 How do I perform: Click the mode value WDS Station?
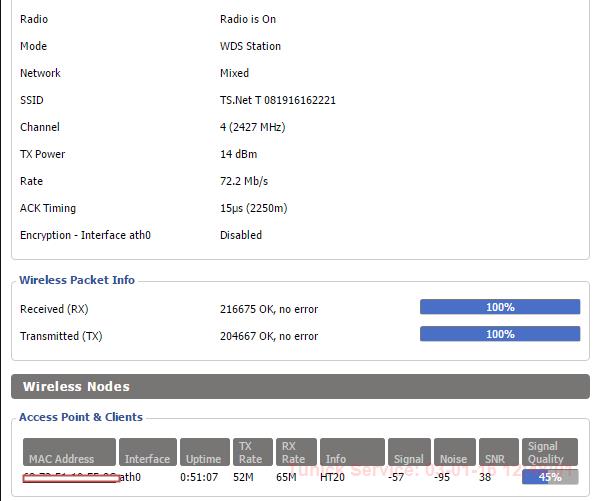click(250, 46)
